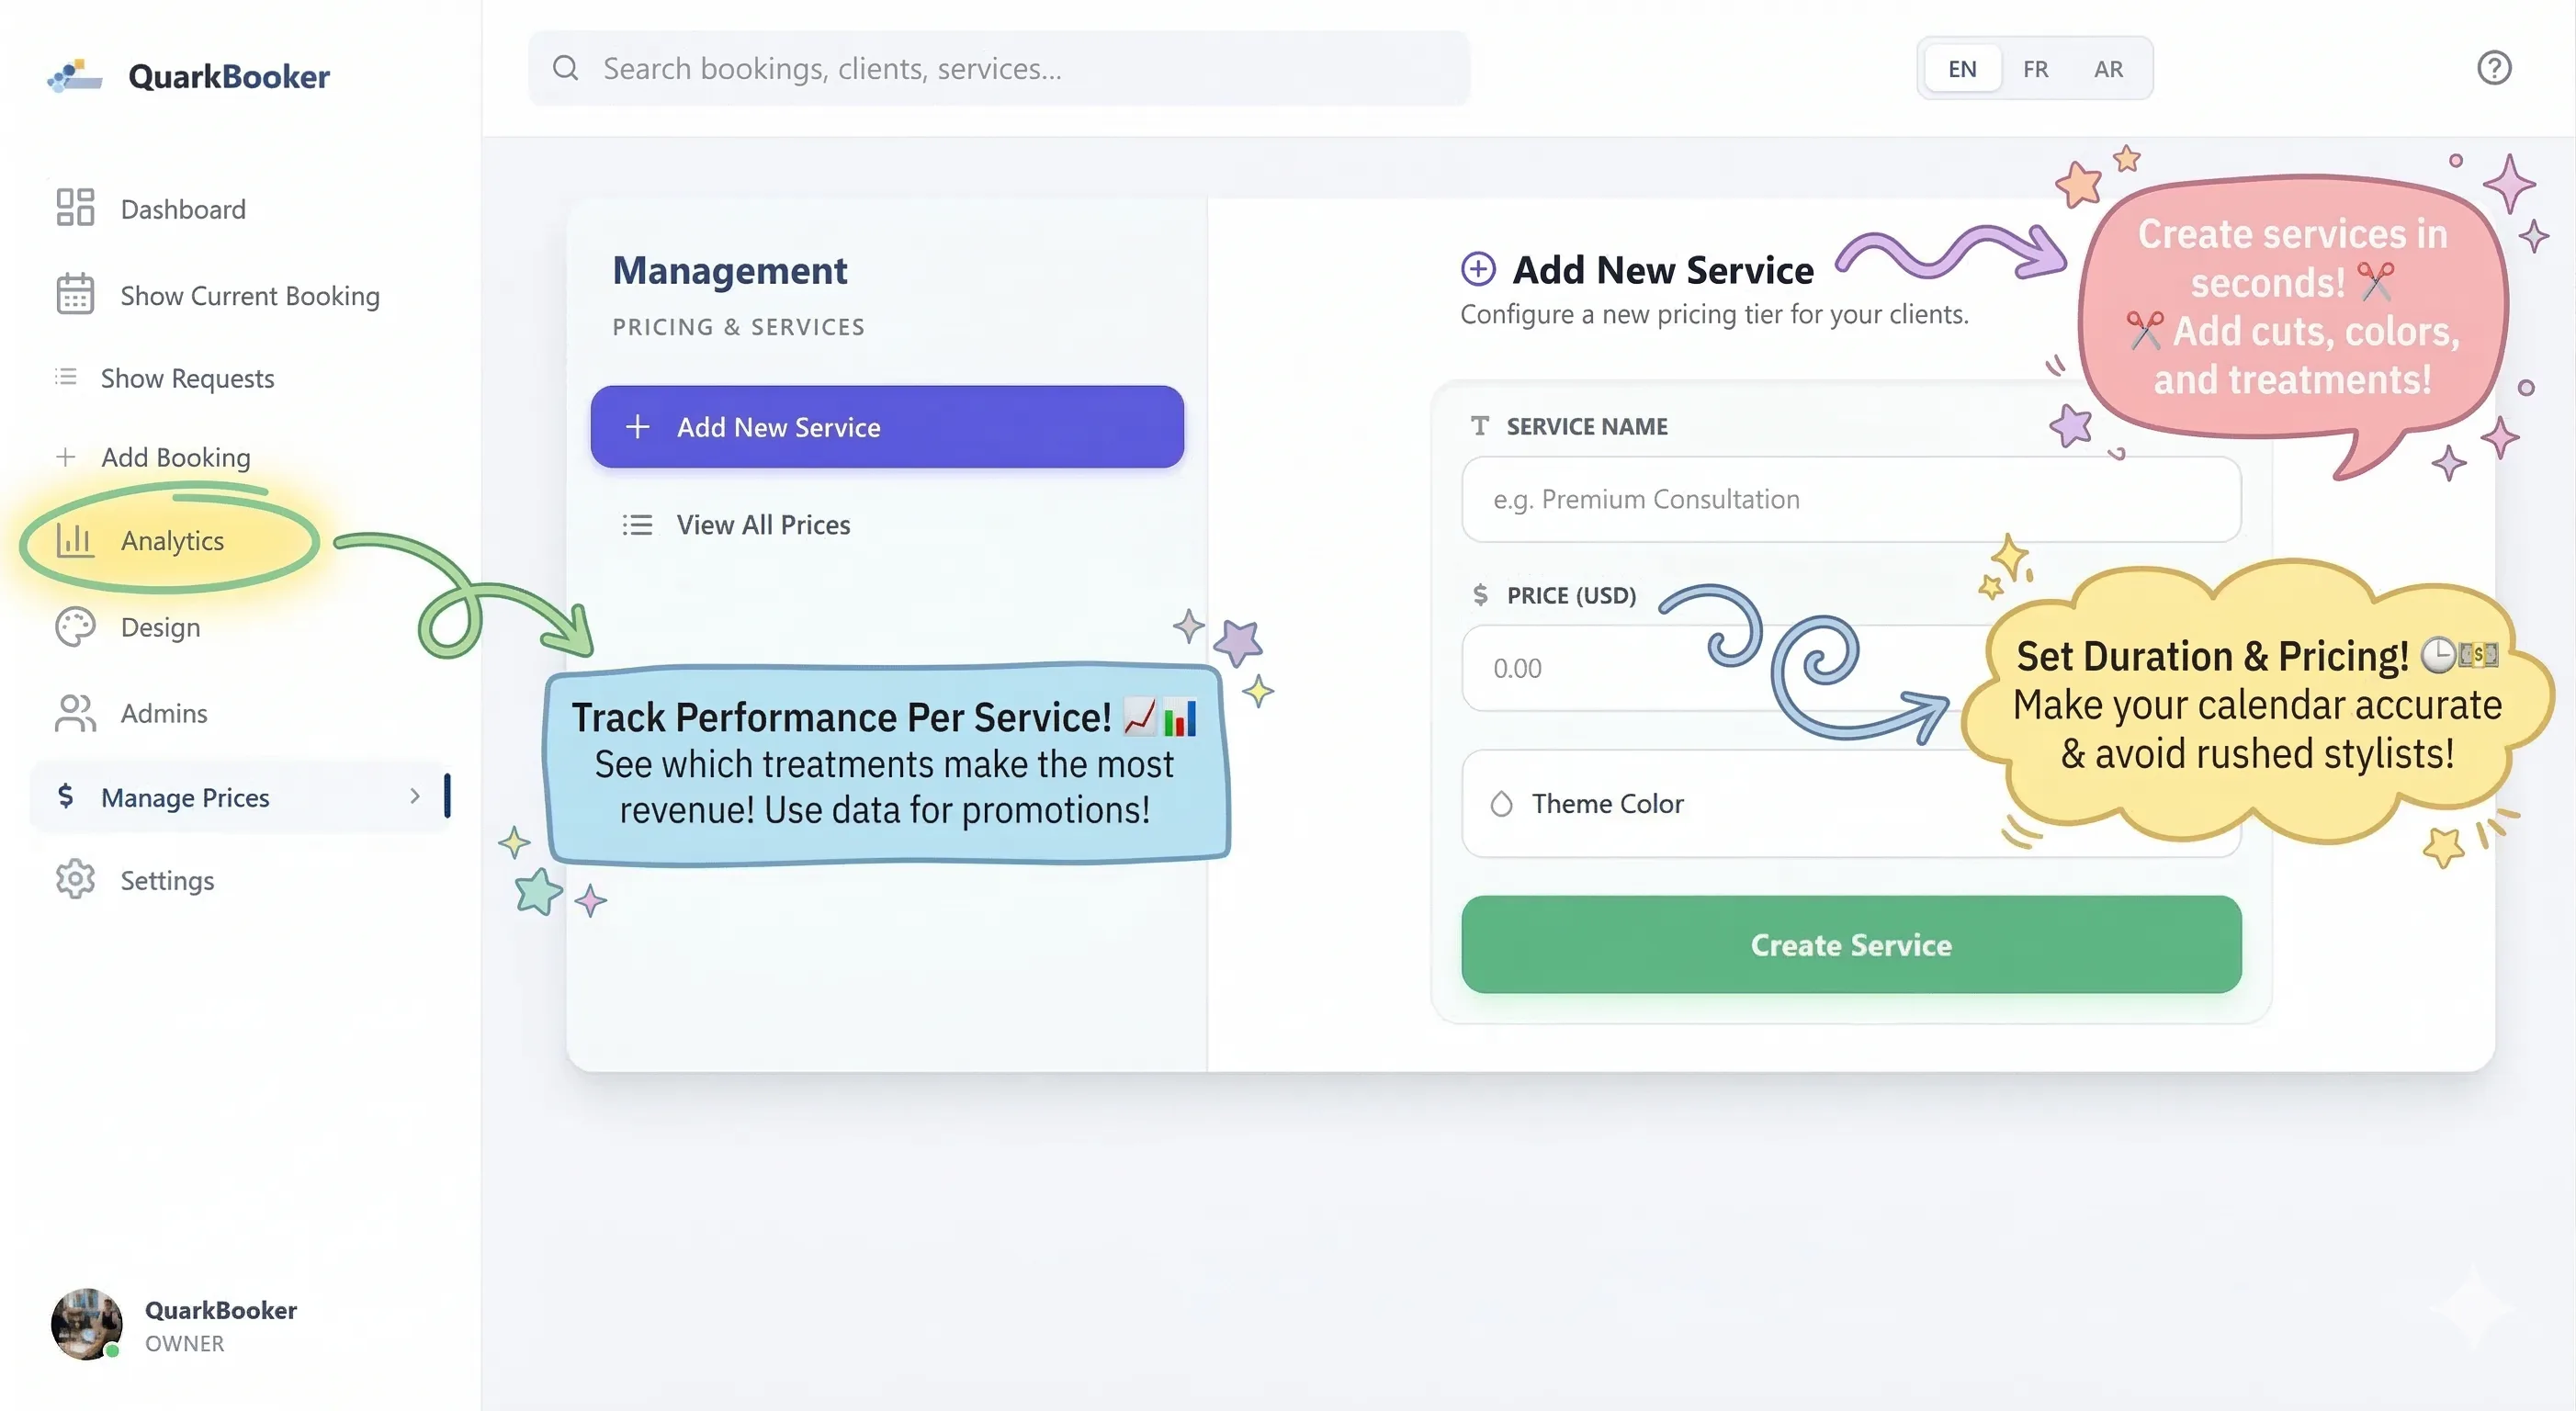2576x1411 pixels.
Task: Click the Design palette icon
Action: pyautogui.click(x=75, y=627)
